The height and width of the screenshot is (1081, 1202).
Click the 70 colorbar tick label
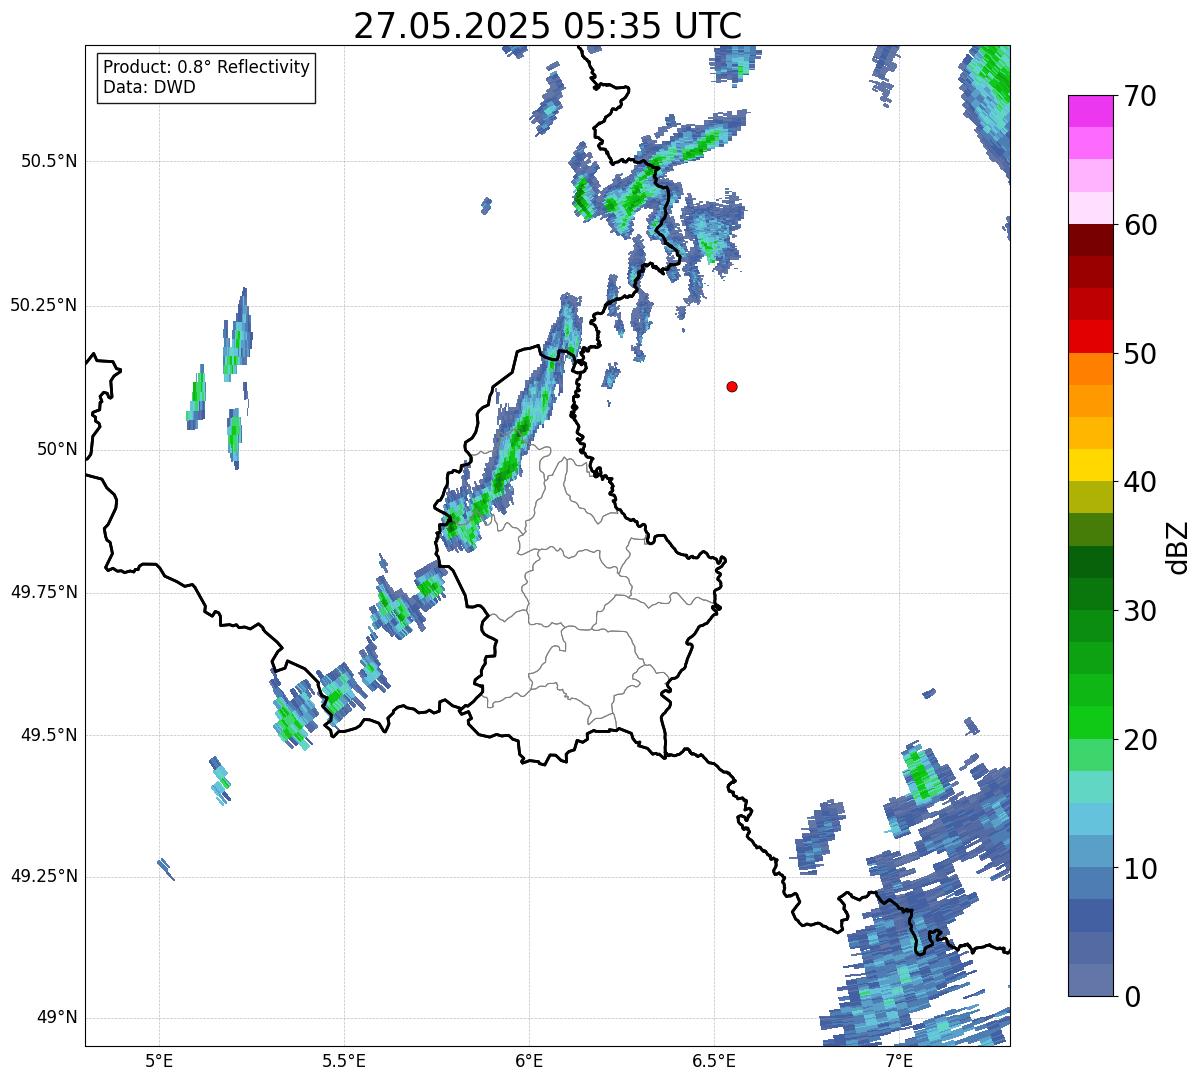(x=1140, y=96)
